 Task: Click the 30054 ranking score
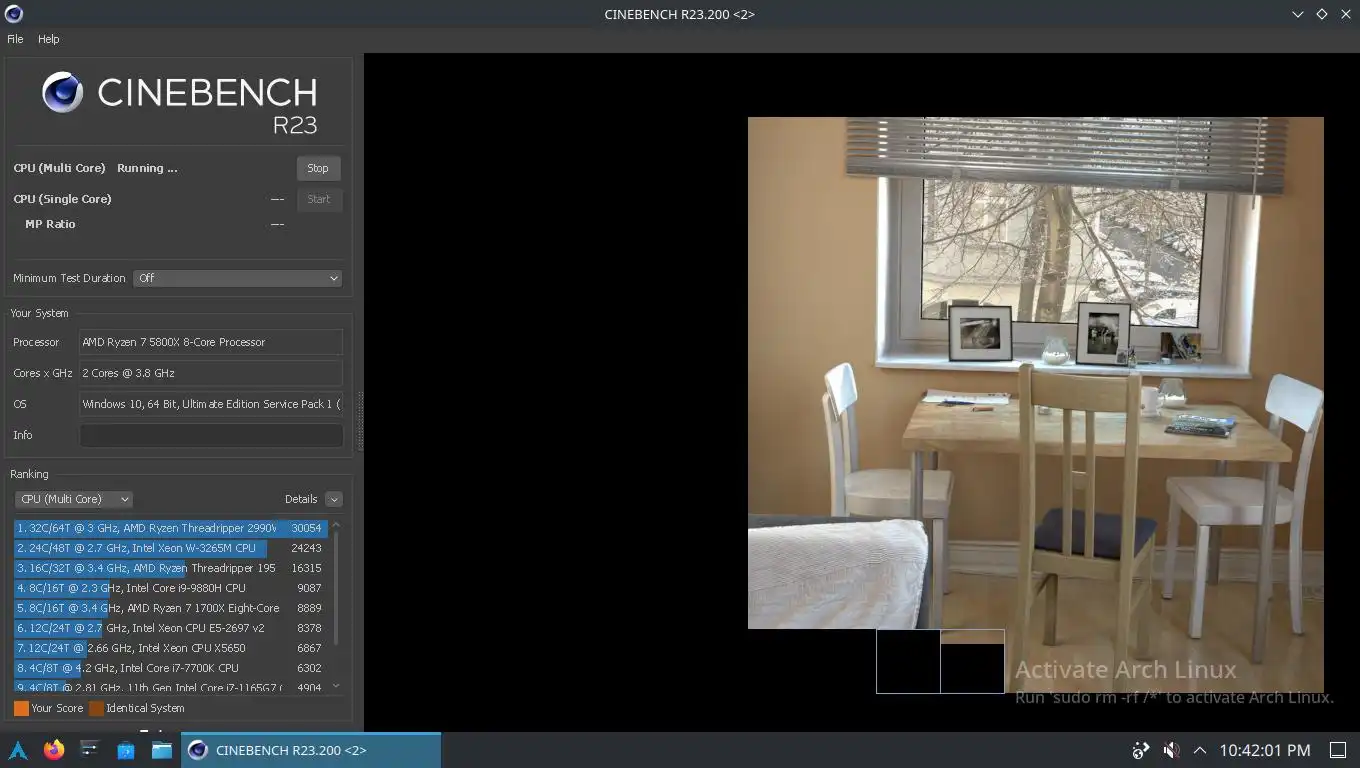click(x=306, y=528)
